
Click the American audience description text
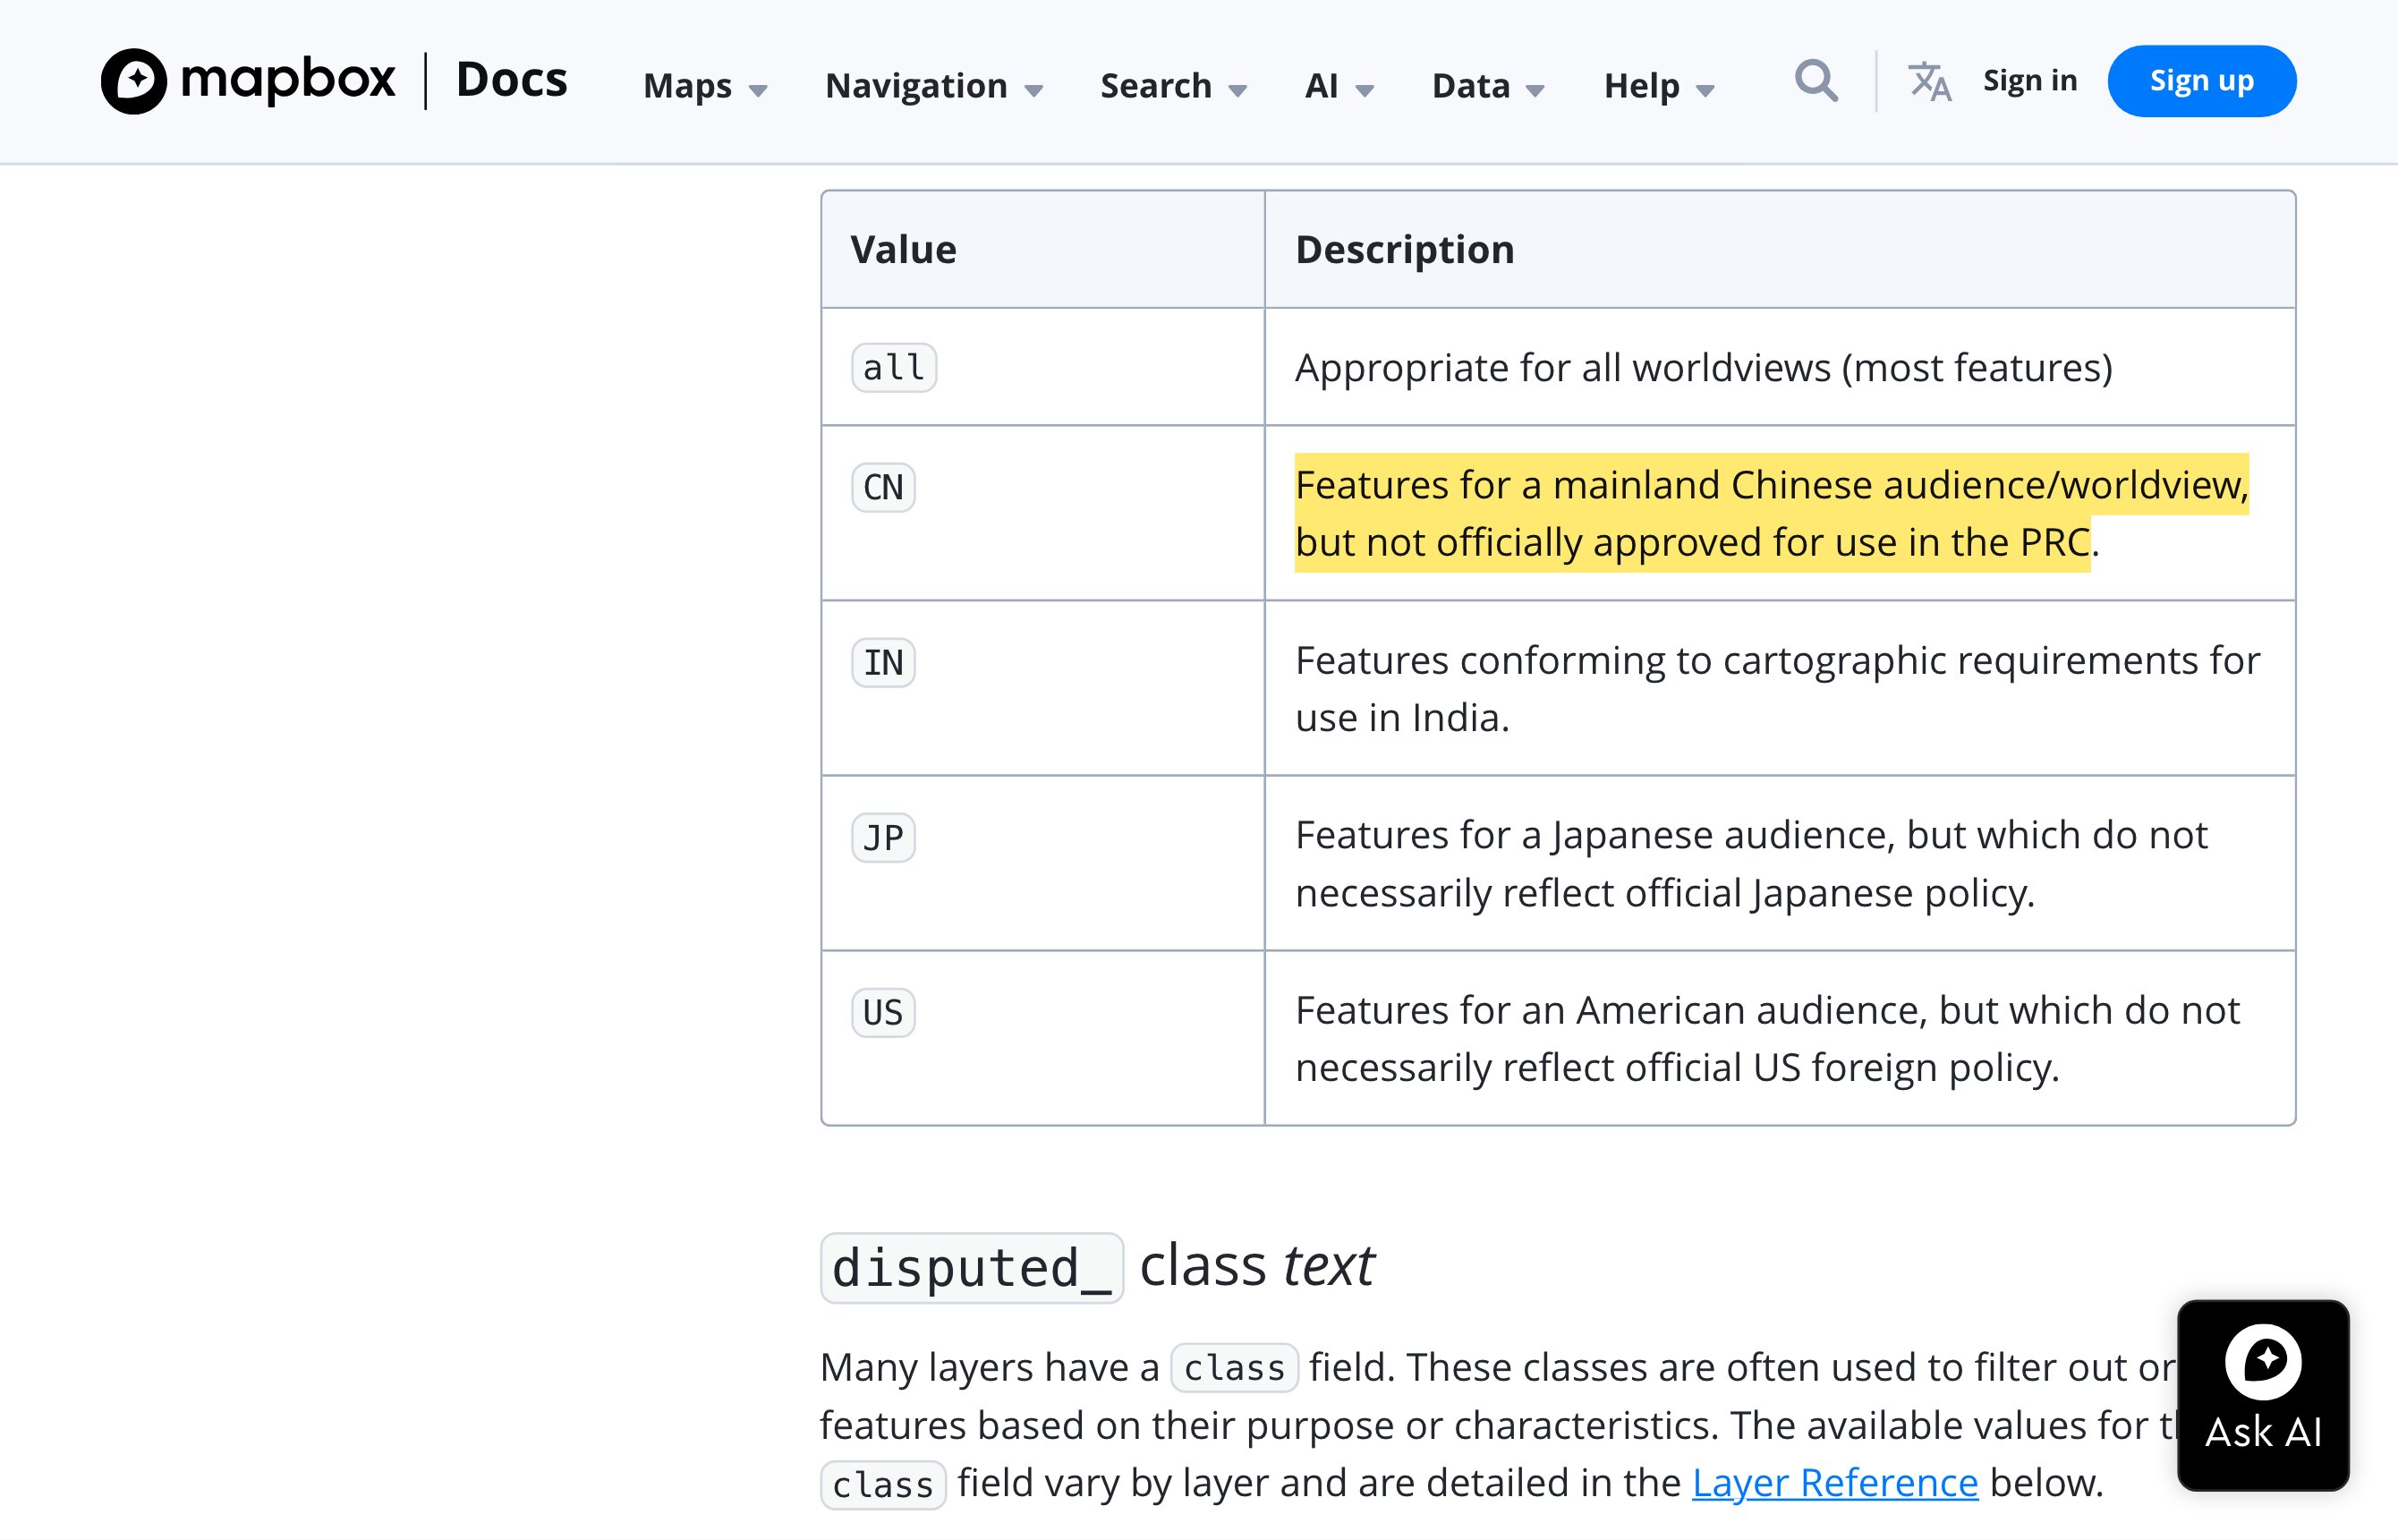pos(1767,1039)
